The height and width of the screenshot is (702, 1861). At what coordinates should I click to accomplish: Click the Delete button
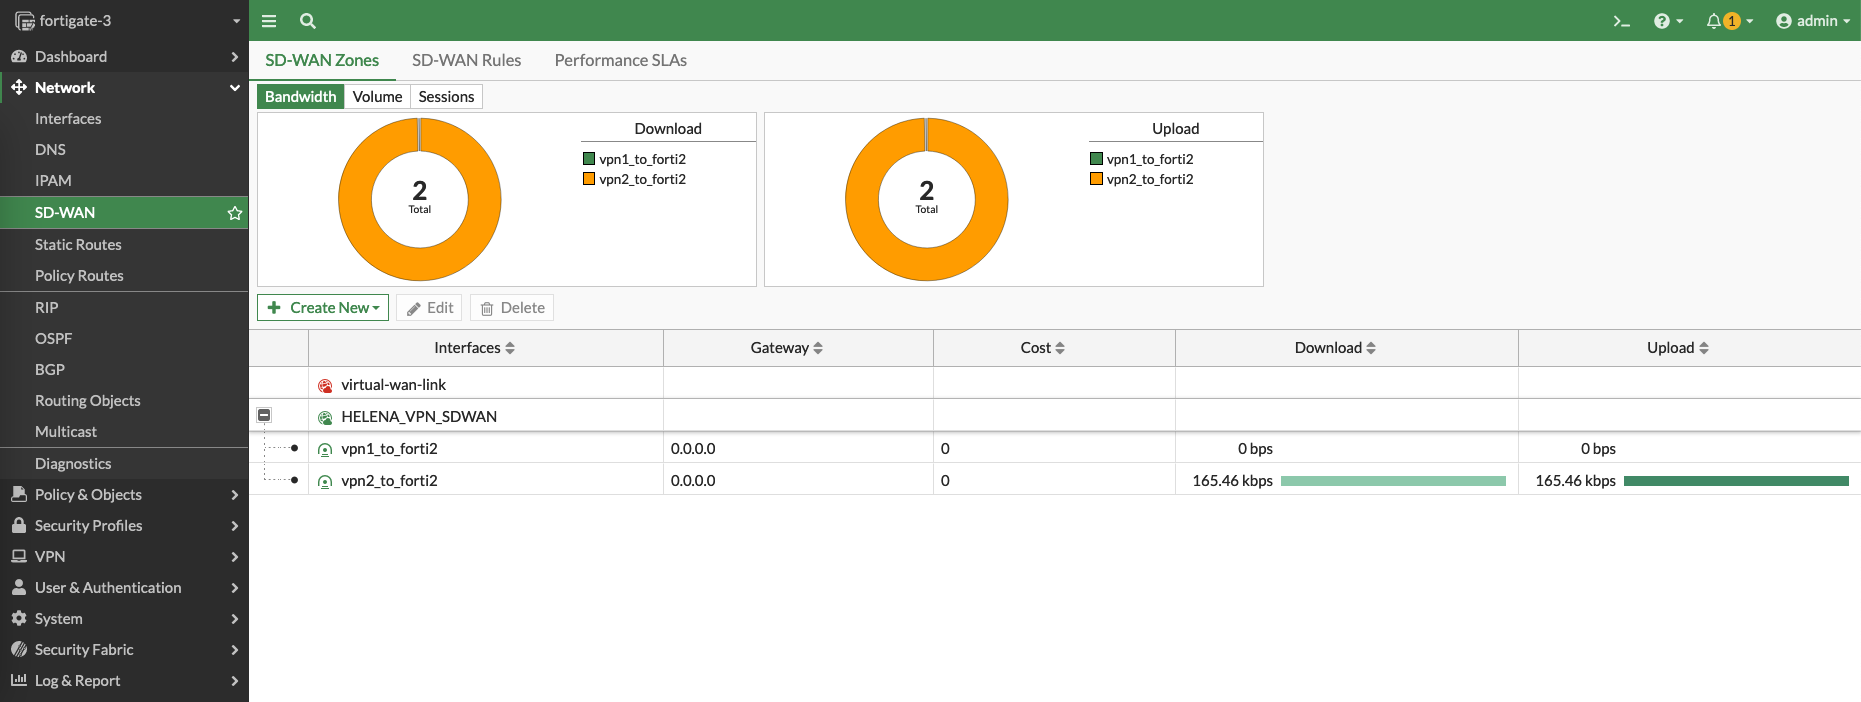512,308
